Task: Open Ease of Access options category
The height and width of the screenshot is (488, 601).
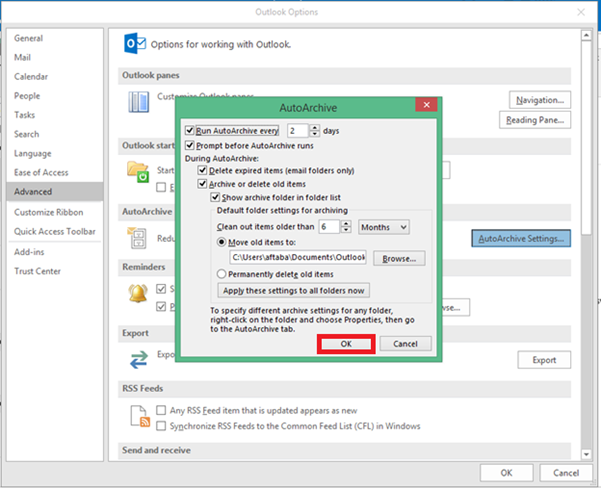Action: (54, 173)
